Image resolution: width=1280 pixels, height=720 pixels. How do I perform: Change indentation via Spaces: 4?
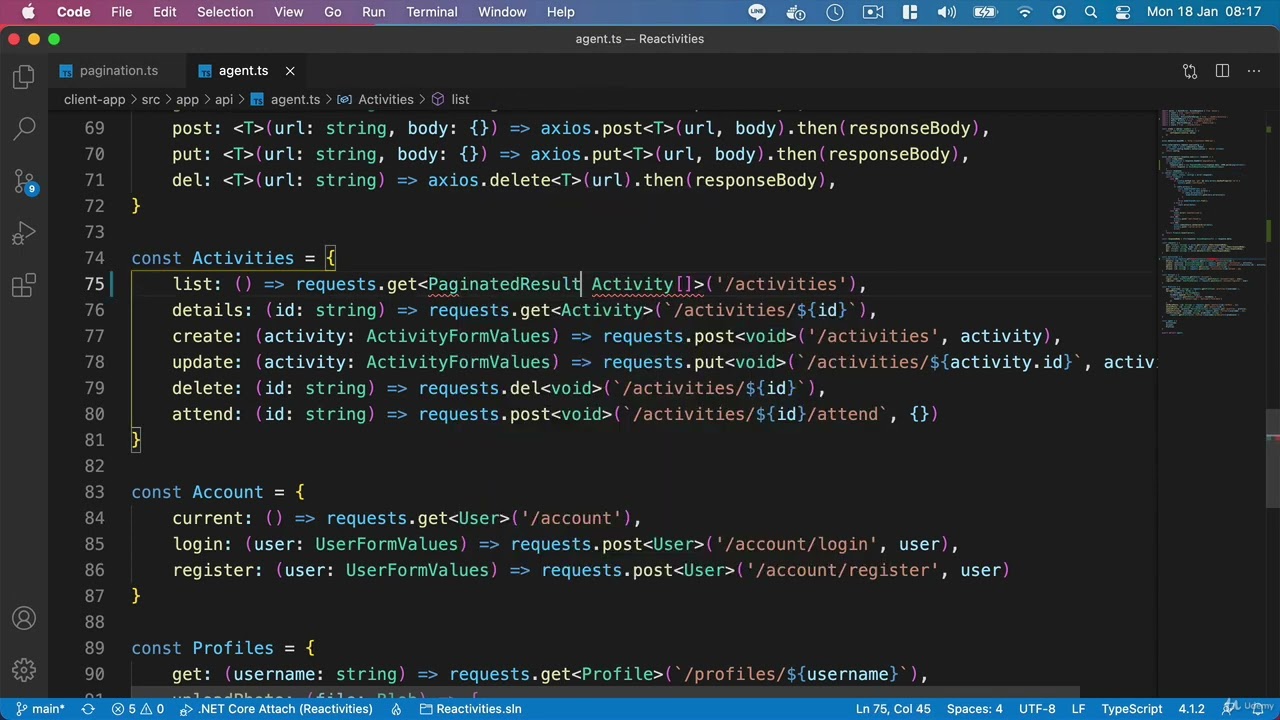[974, 709]
